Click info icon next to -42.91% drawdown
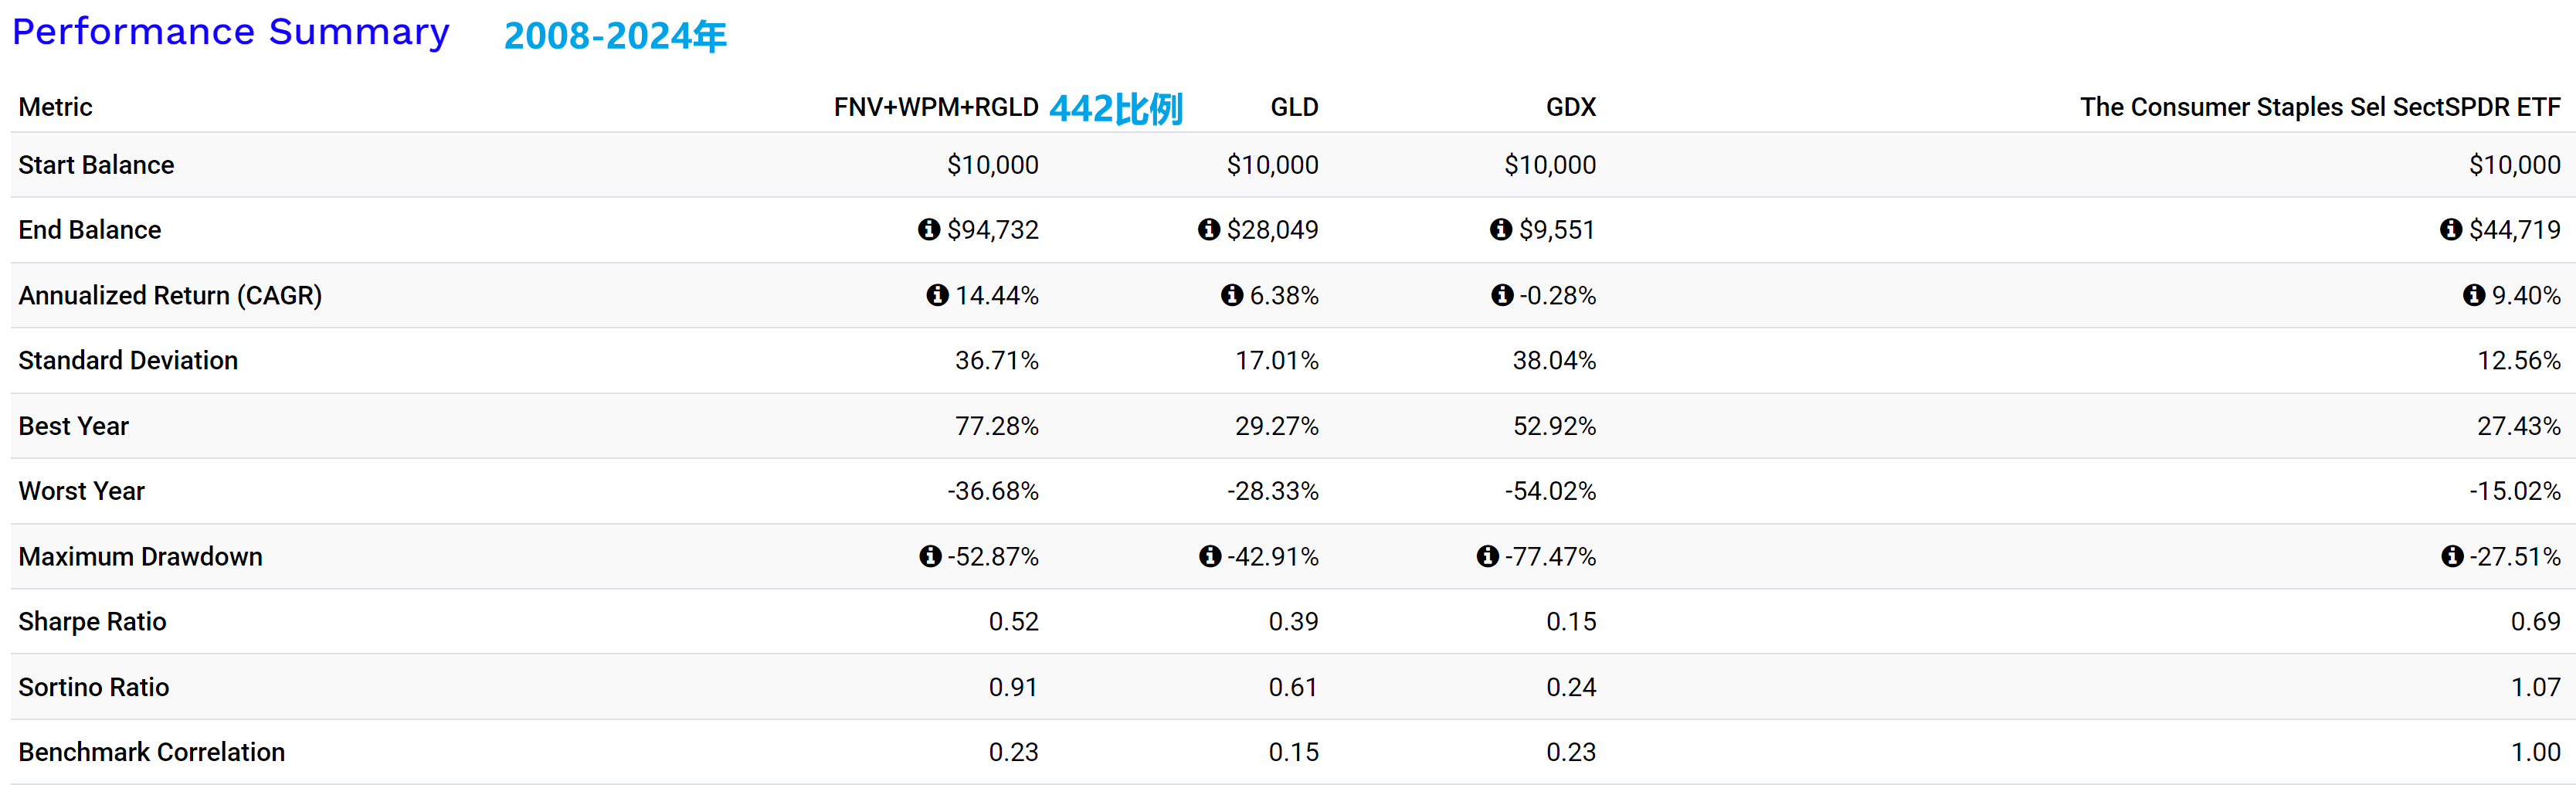Screen dimensions: 2576x785 point(1210,556)
